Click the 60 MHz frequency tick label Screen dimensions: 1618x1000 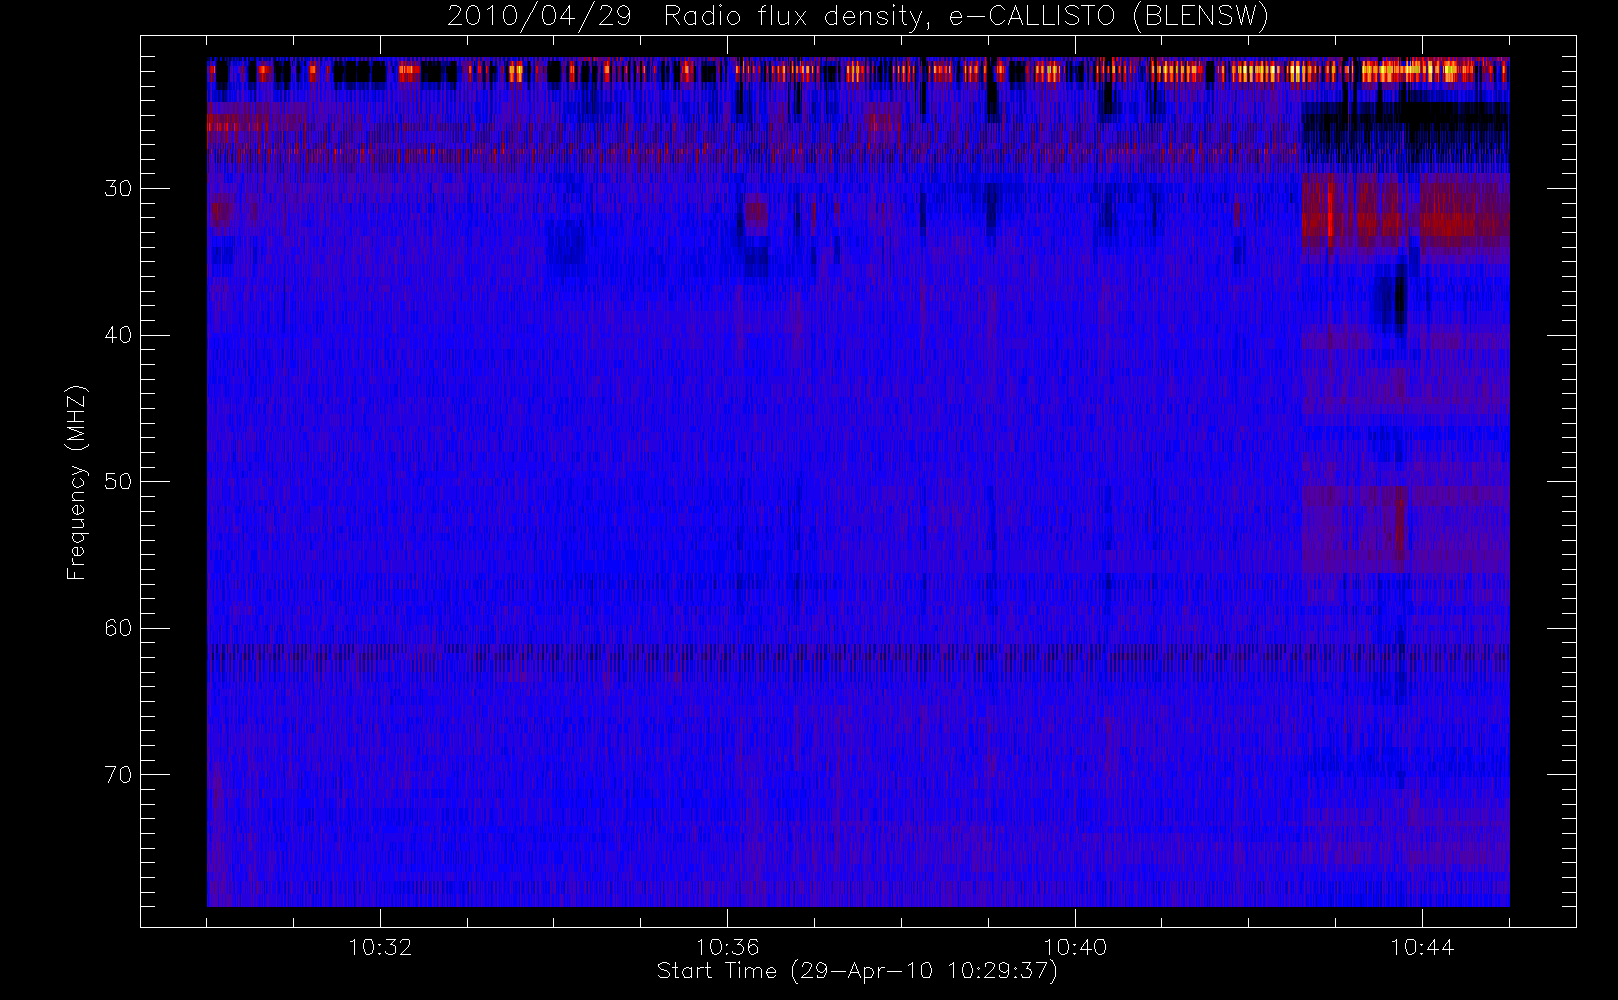(x=118, y=628)
